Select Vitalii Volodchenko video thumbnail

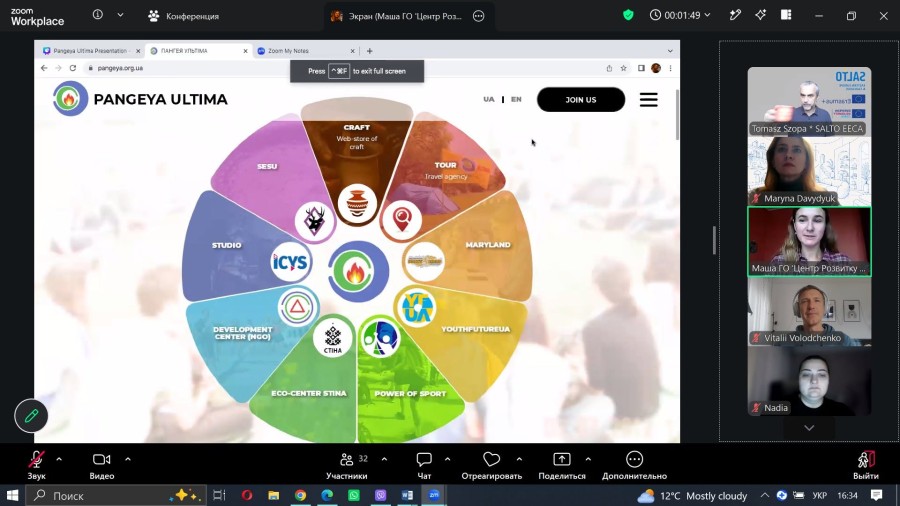809,312
